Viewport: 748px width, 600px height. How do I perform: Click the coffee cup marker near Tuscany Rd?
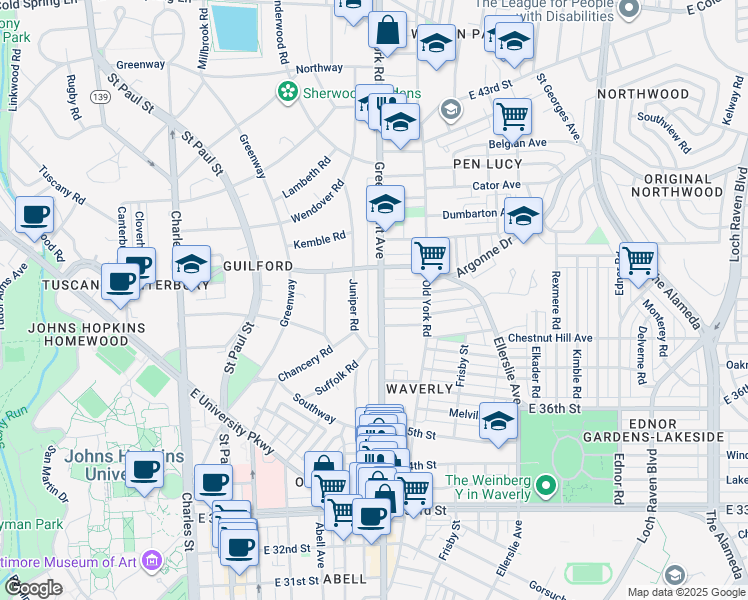[x=35, y=214]
